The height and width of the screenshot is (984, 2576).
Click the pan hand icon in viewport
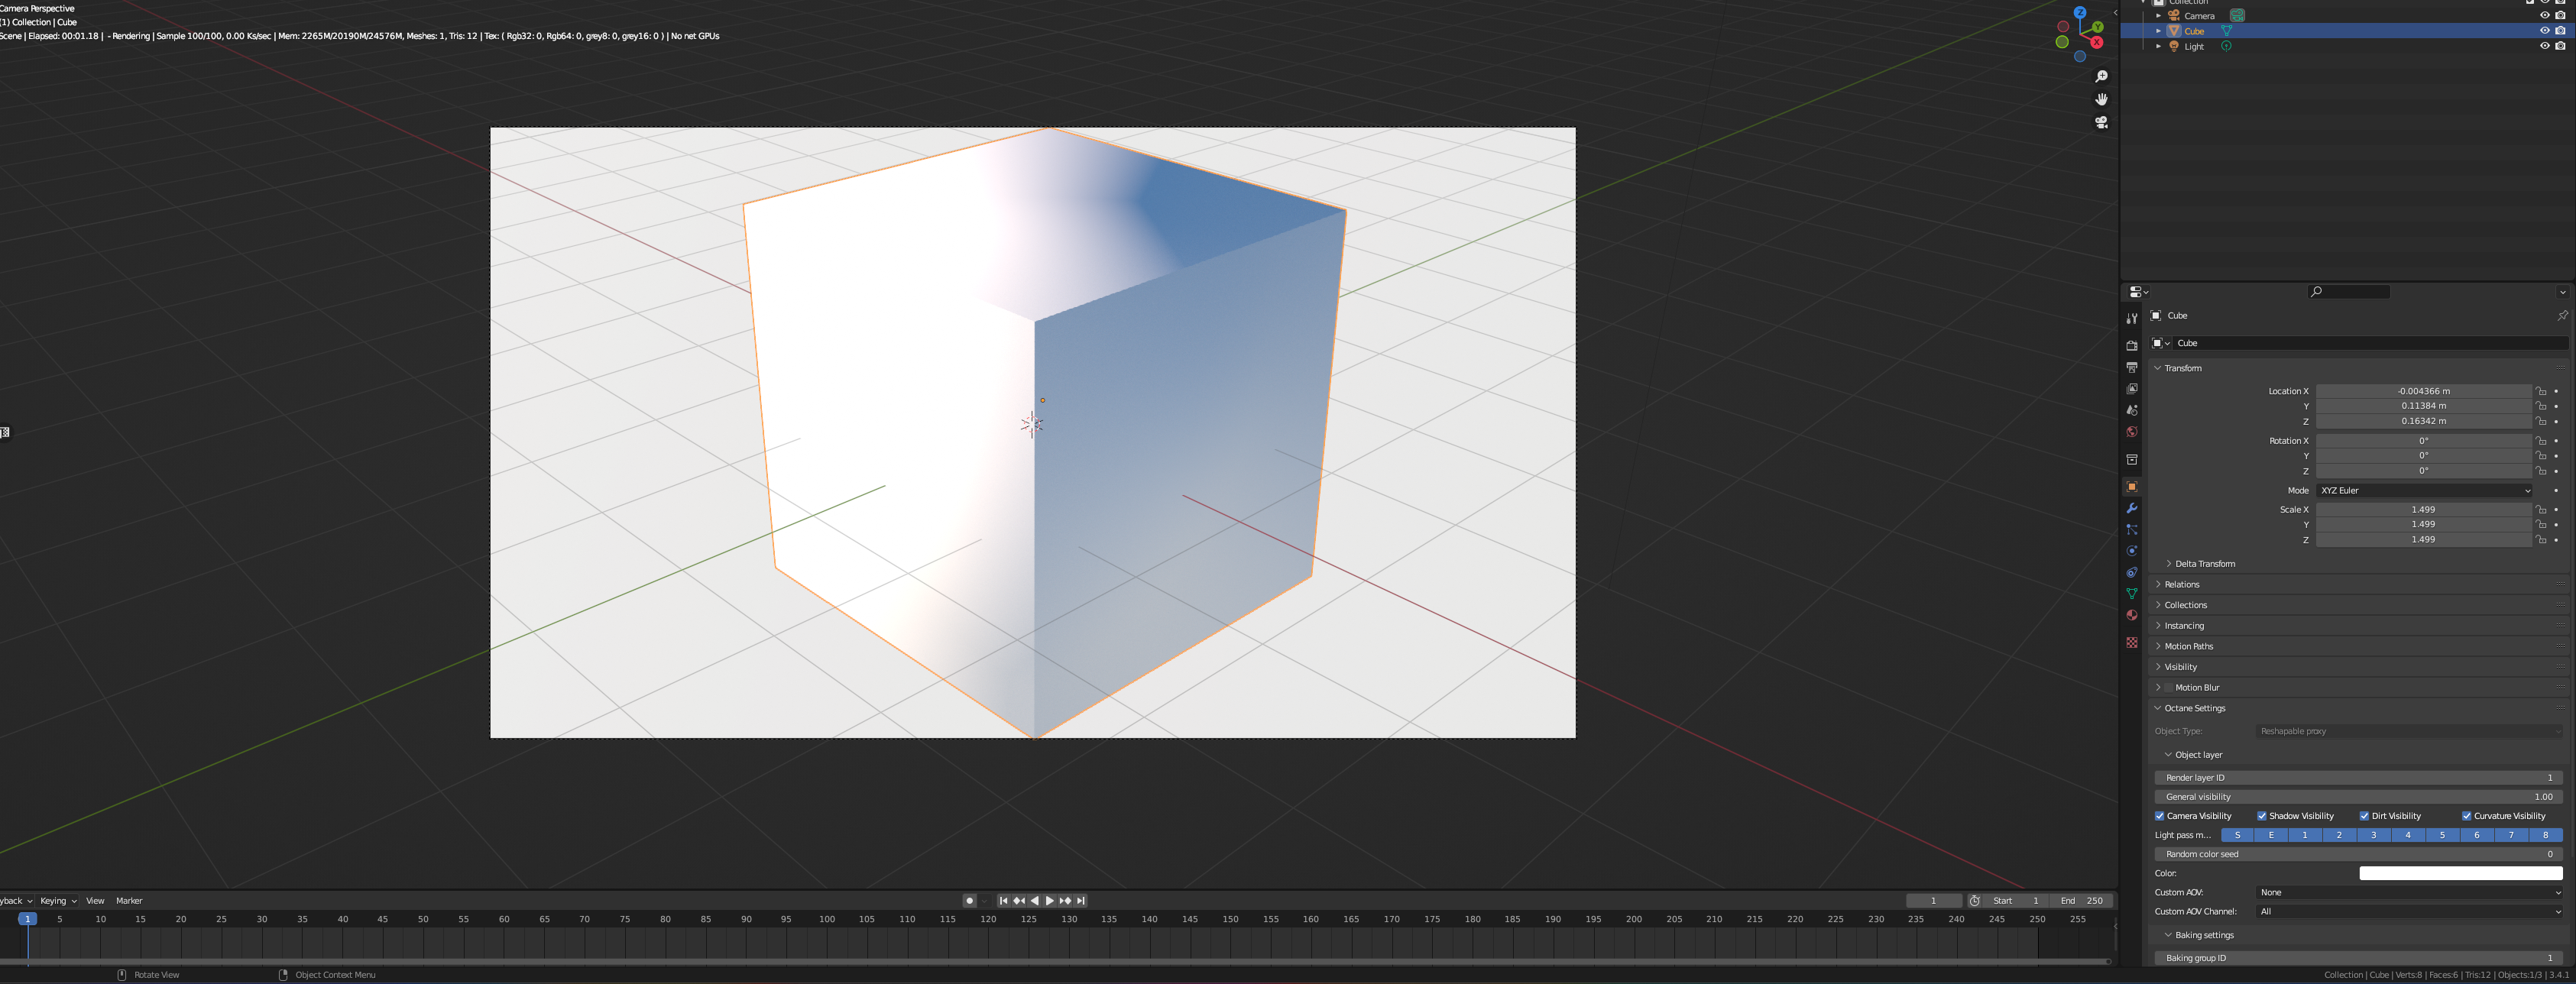pyautogui.click(x=2101, y=99)
